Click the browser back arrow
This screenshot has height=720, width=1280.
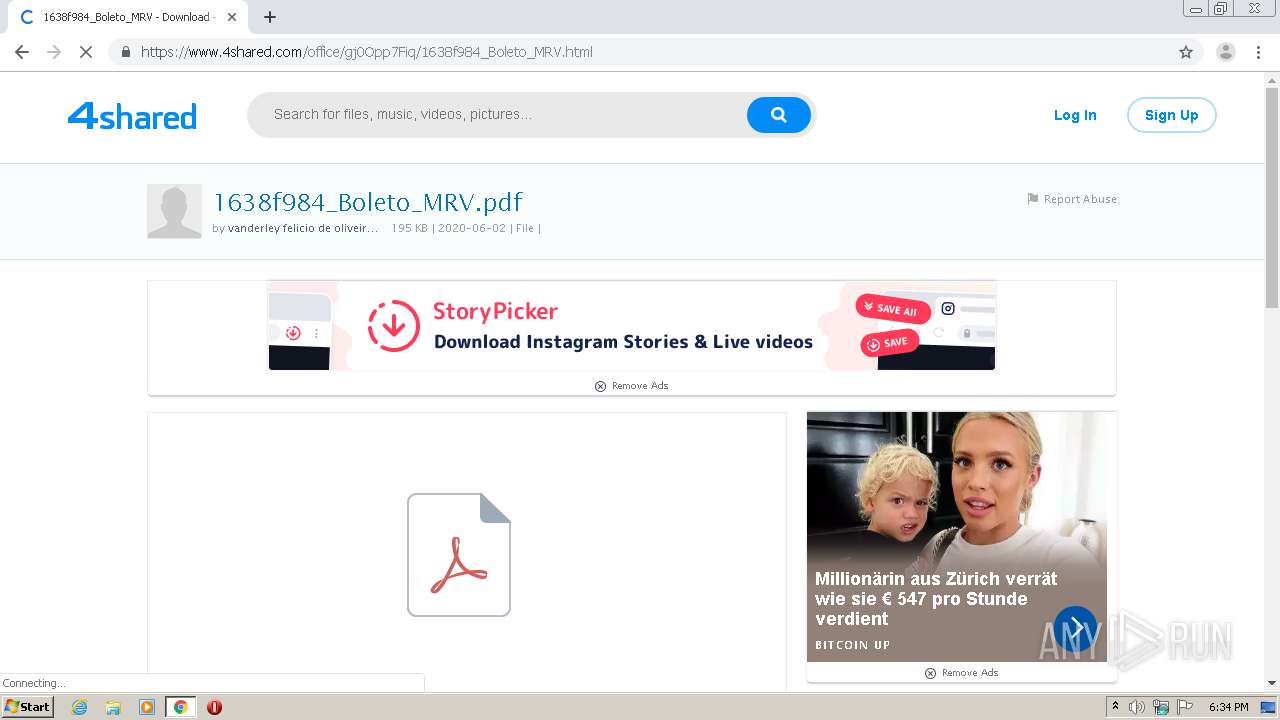tap(22, 52)
